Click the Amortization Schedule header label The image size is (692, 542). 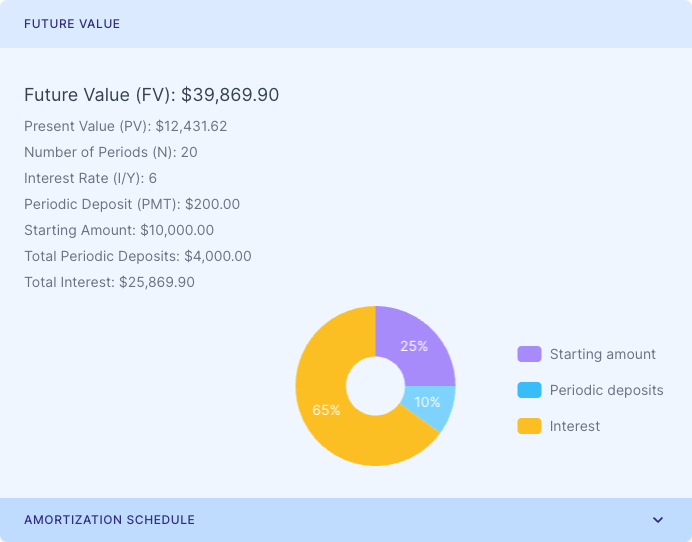click(109, 520)
